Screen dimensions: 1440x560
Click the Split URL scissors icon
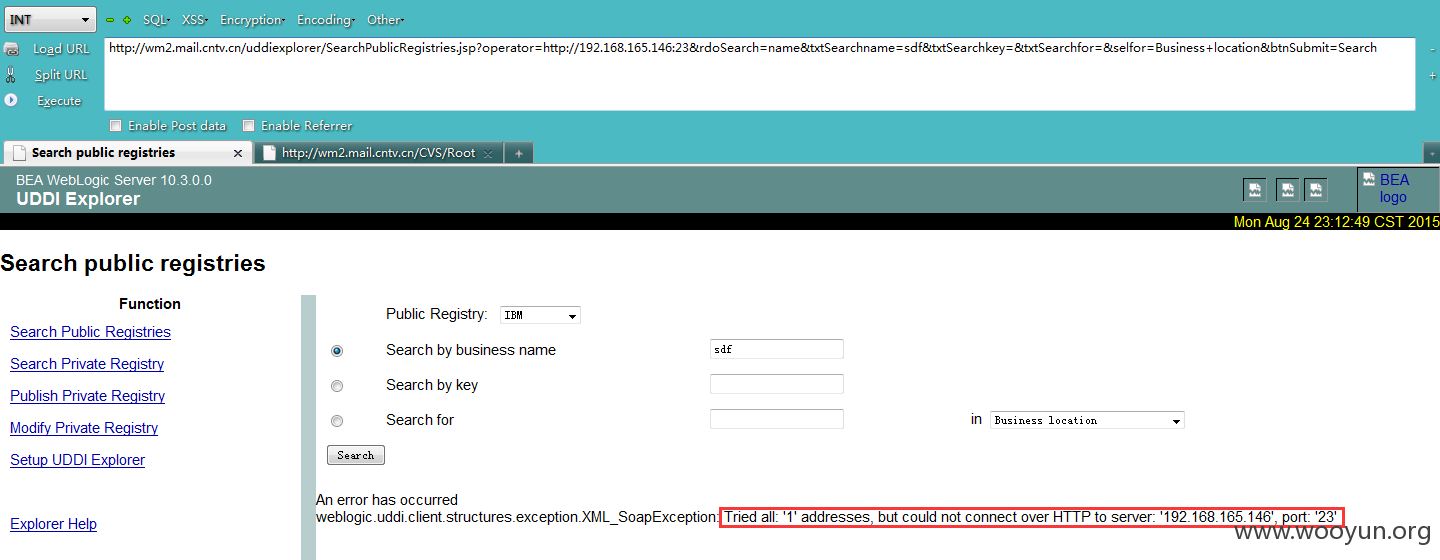tap(11, 74)
